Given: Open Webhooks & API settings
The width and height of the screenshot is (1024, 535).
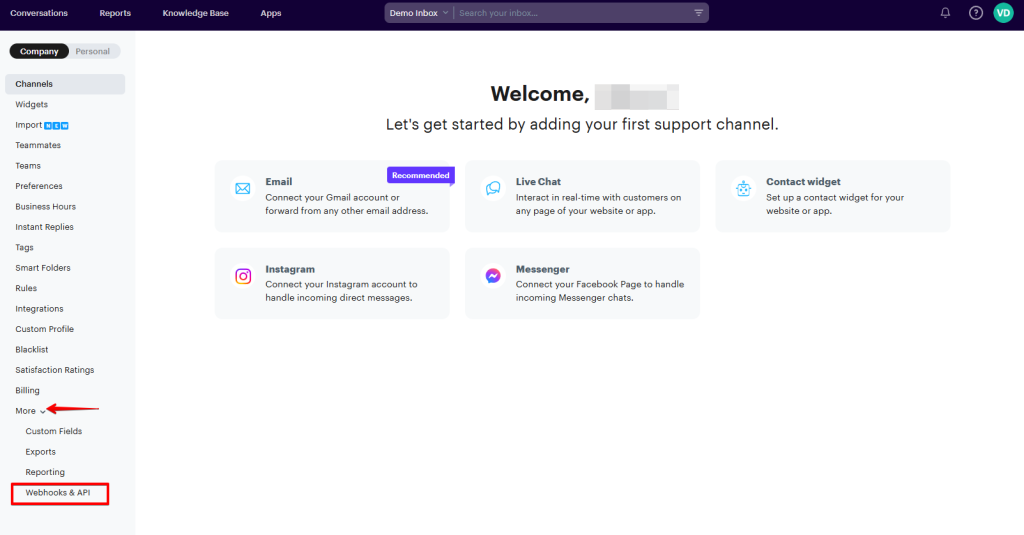Looking at the screenshot, I should pyautogui.click(x=58, y=493).
